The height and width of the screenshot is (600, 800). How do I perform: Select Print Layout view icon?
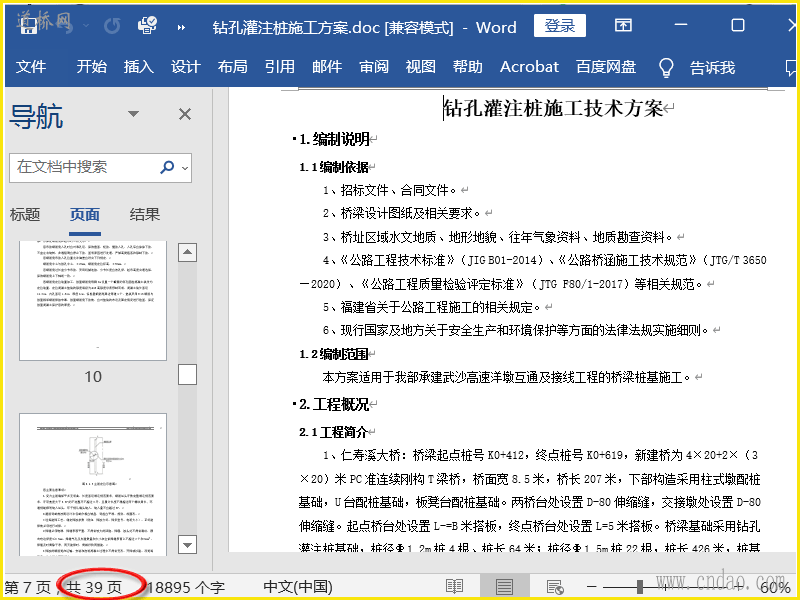[504, 587]
